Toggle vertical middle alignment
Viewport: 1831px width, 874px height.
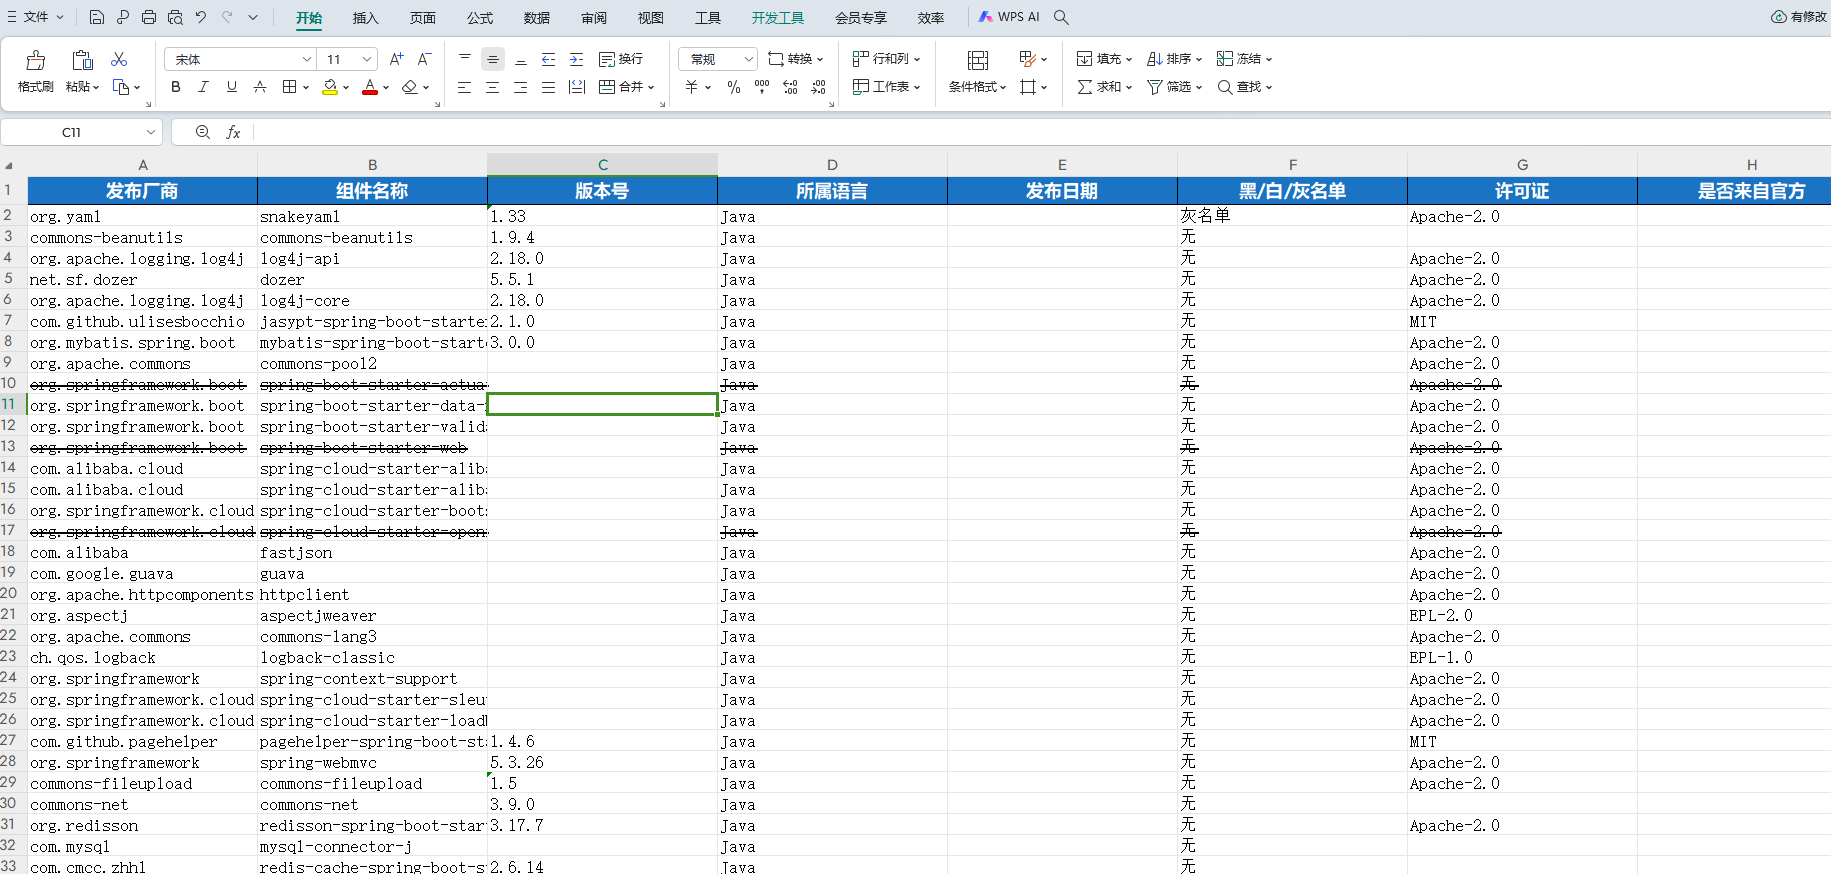492,59
